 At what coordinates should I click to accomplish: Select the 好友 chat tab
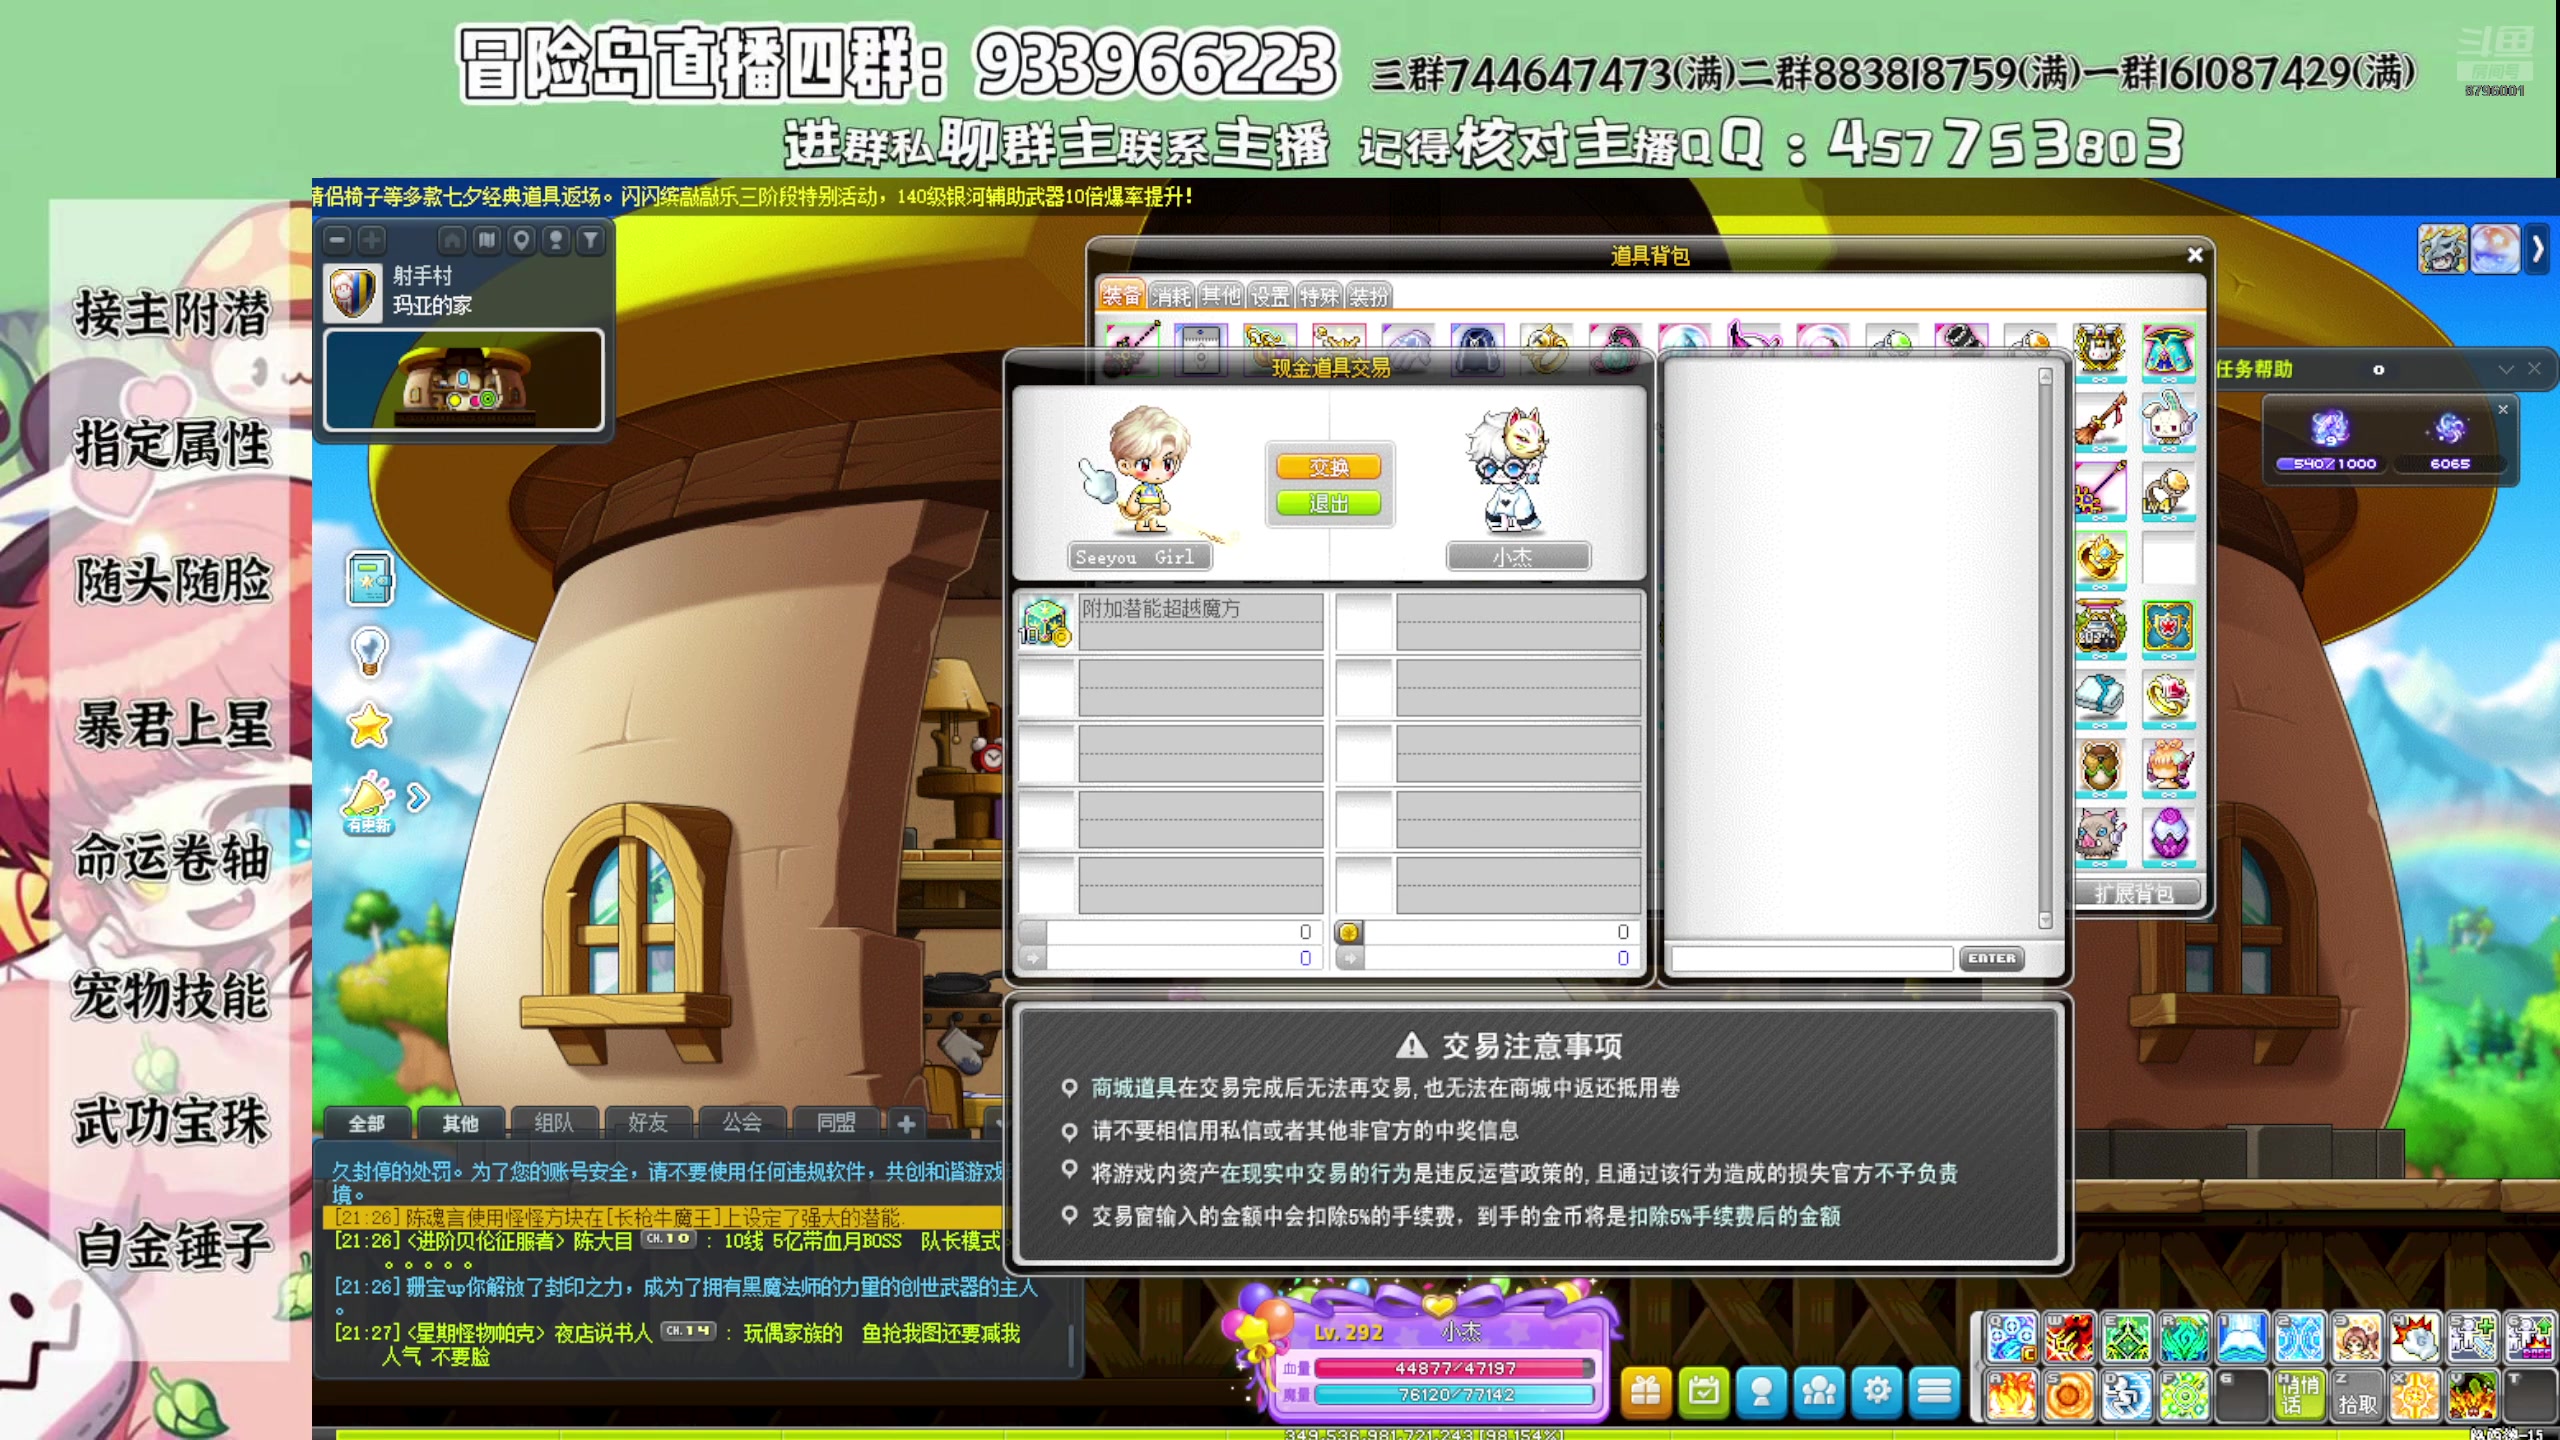[648, 1123]
